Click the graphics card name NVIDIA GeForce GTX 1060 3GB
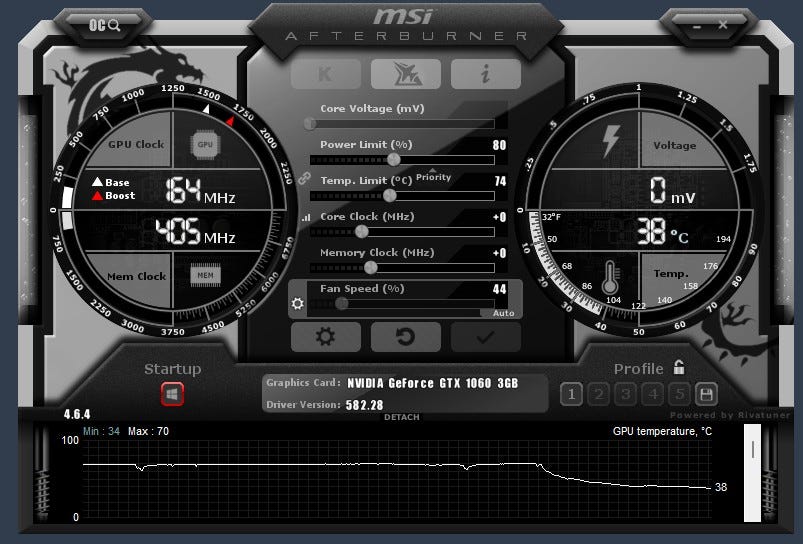 [x=433, y=383]
